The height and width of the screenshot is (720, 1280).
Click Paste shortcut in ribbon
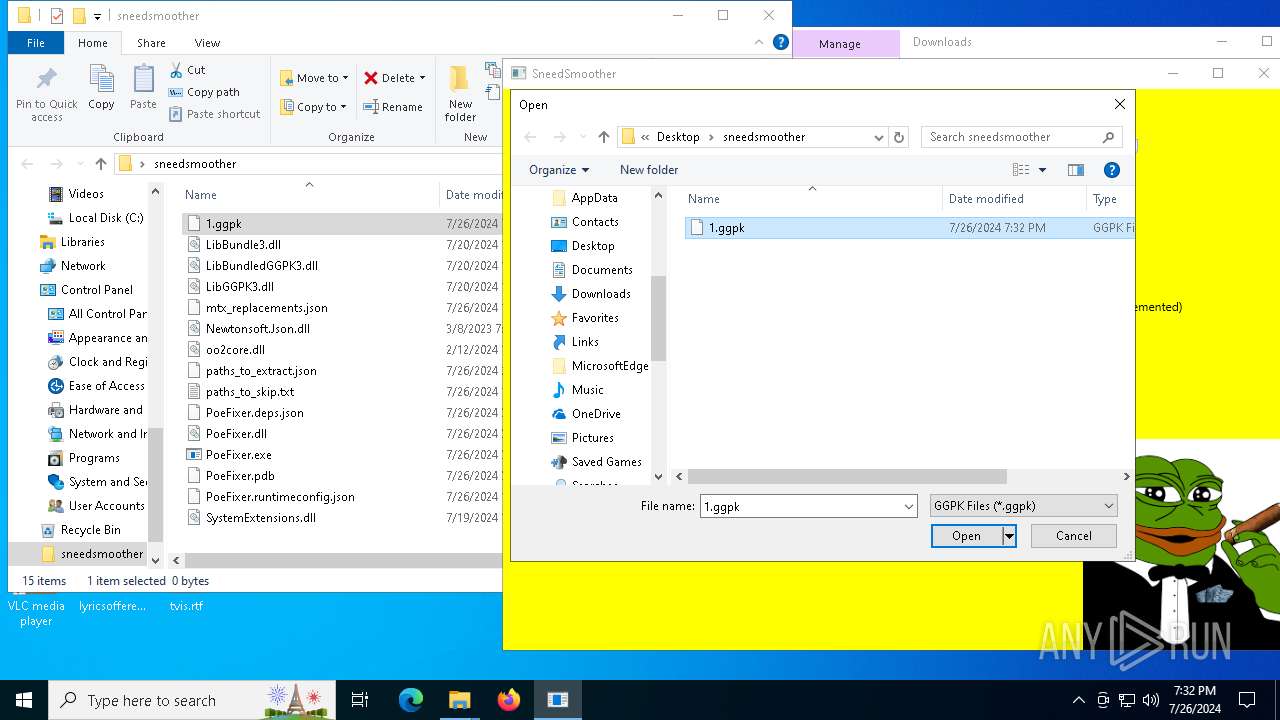214,114
